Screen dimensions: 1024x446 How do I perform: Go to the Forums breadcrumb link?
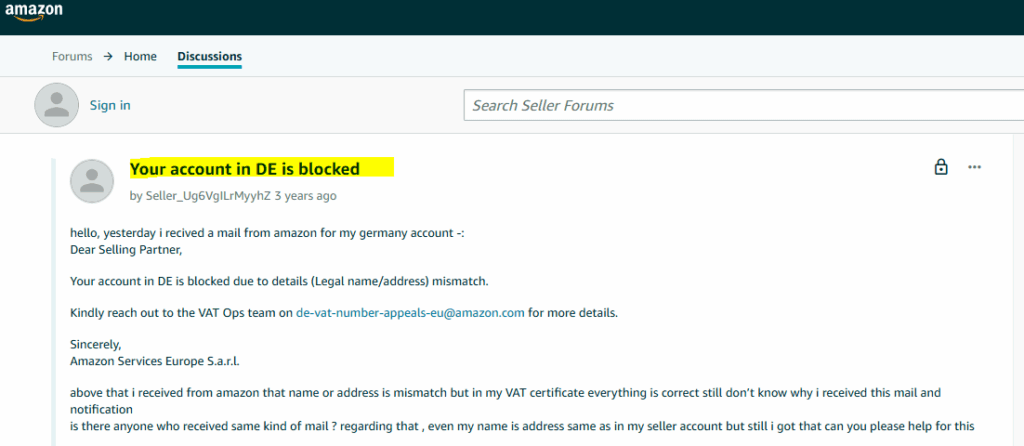(x=72, y=56)
